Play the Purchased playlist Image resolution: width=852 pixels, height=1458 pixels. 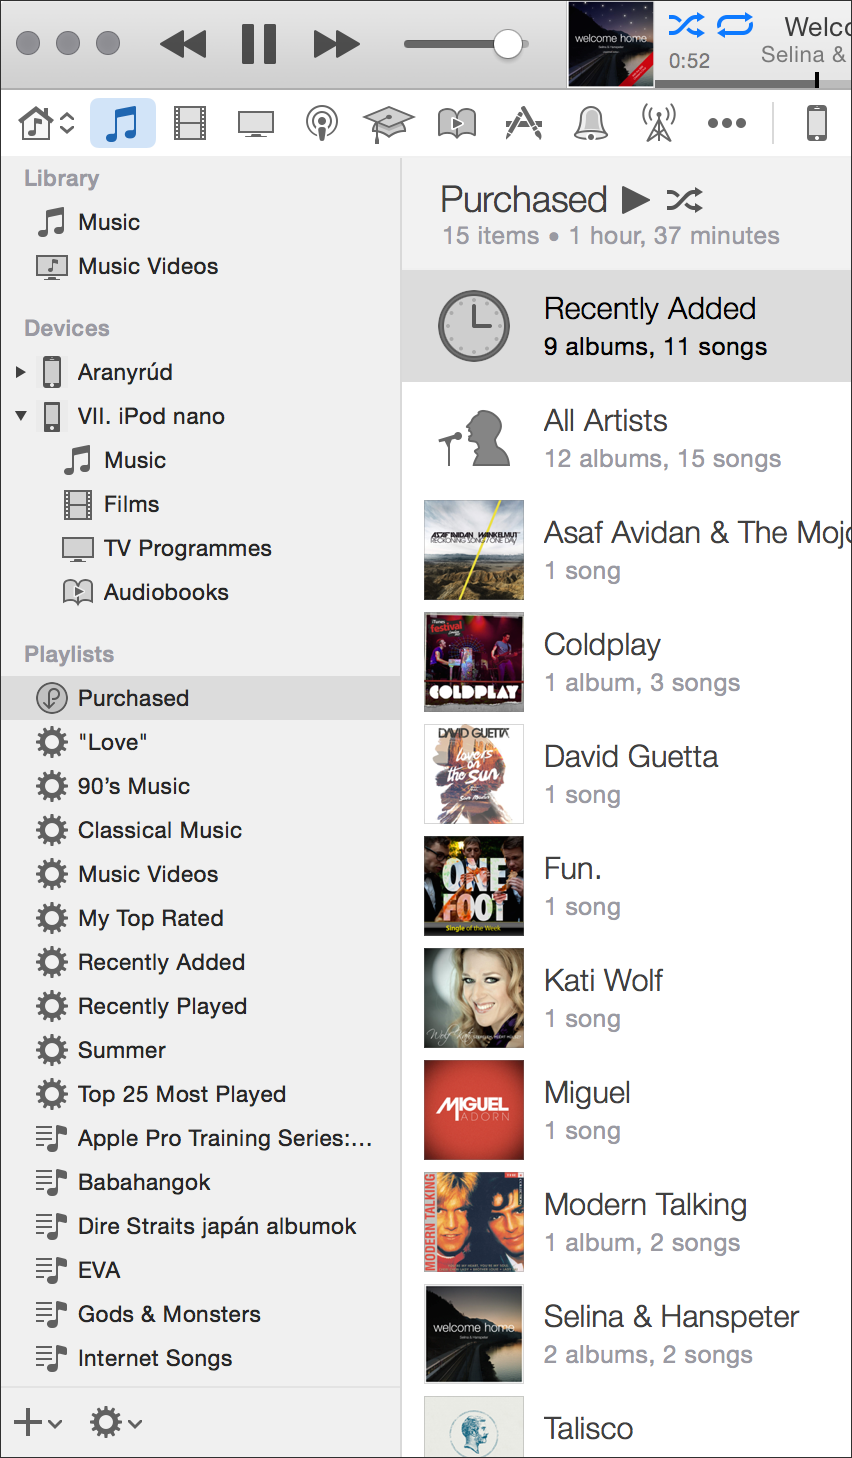[635, 200]
